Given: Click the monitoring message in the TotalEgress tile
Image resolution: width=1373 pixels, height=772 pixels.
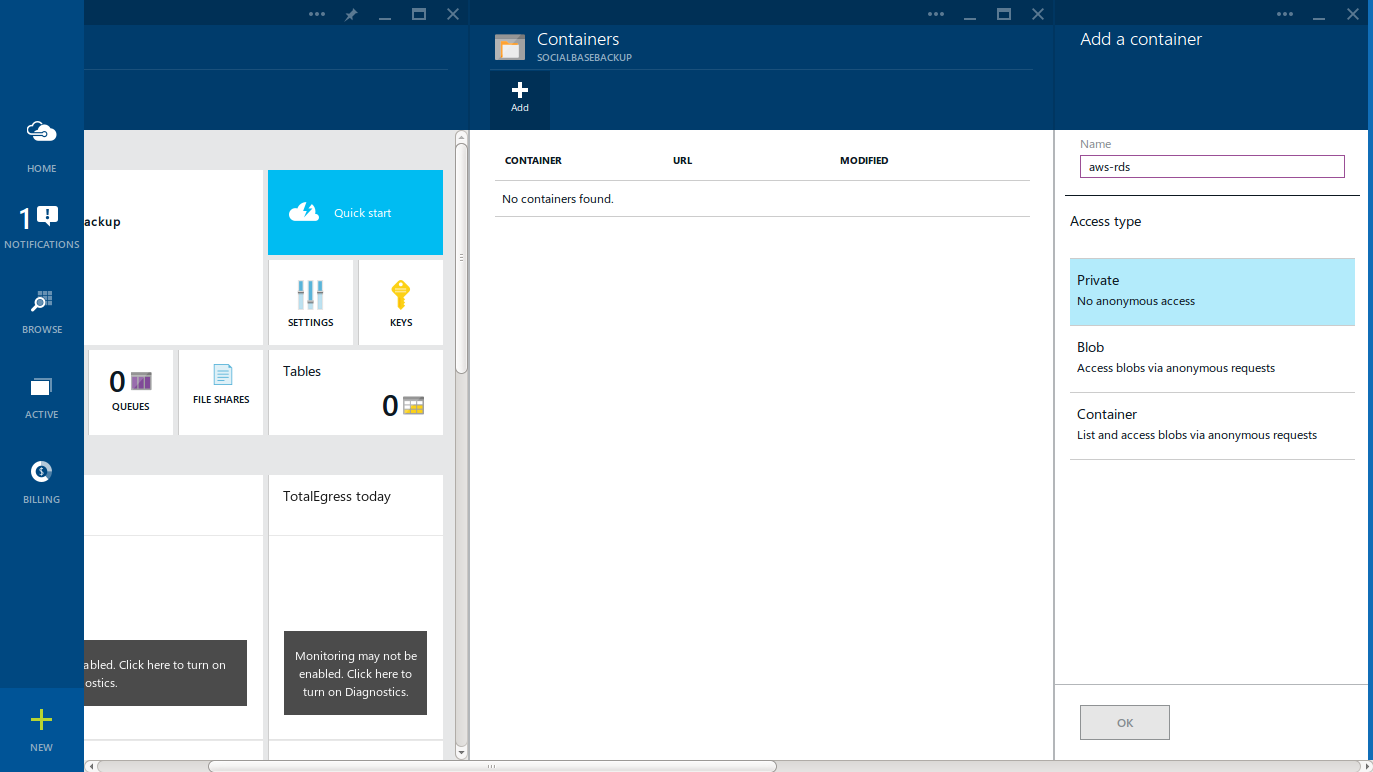Looking at the screenshot, I should click(x=355, y=673).
